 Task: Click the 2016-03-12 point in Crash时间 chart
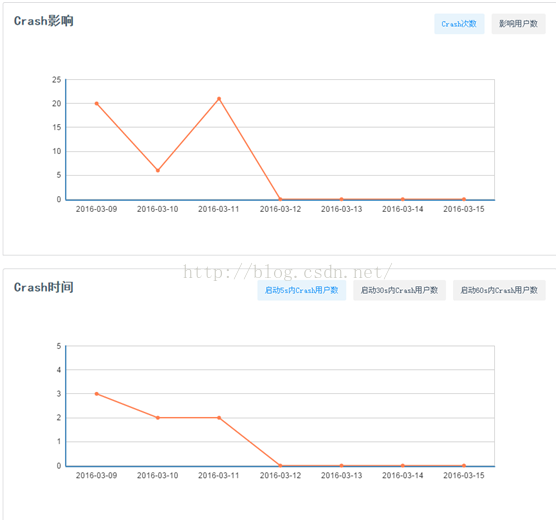pyautogui.click(x=280, y=465)
